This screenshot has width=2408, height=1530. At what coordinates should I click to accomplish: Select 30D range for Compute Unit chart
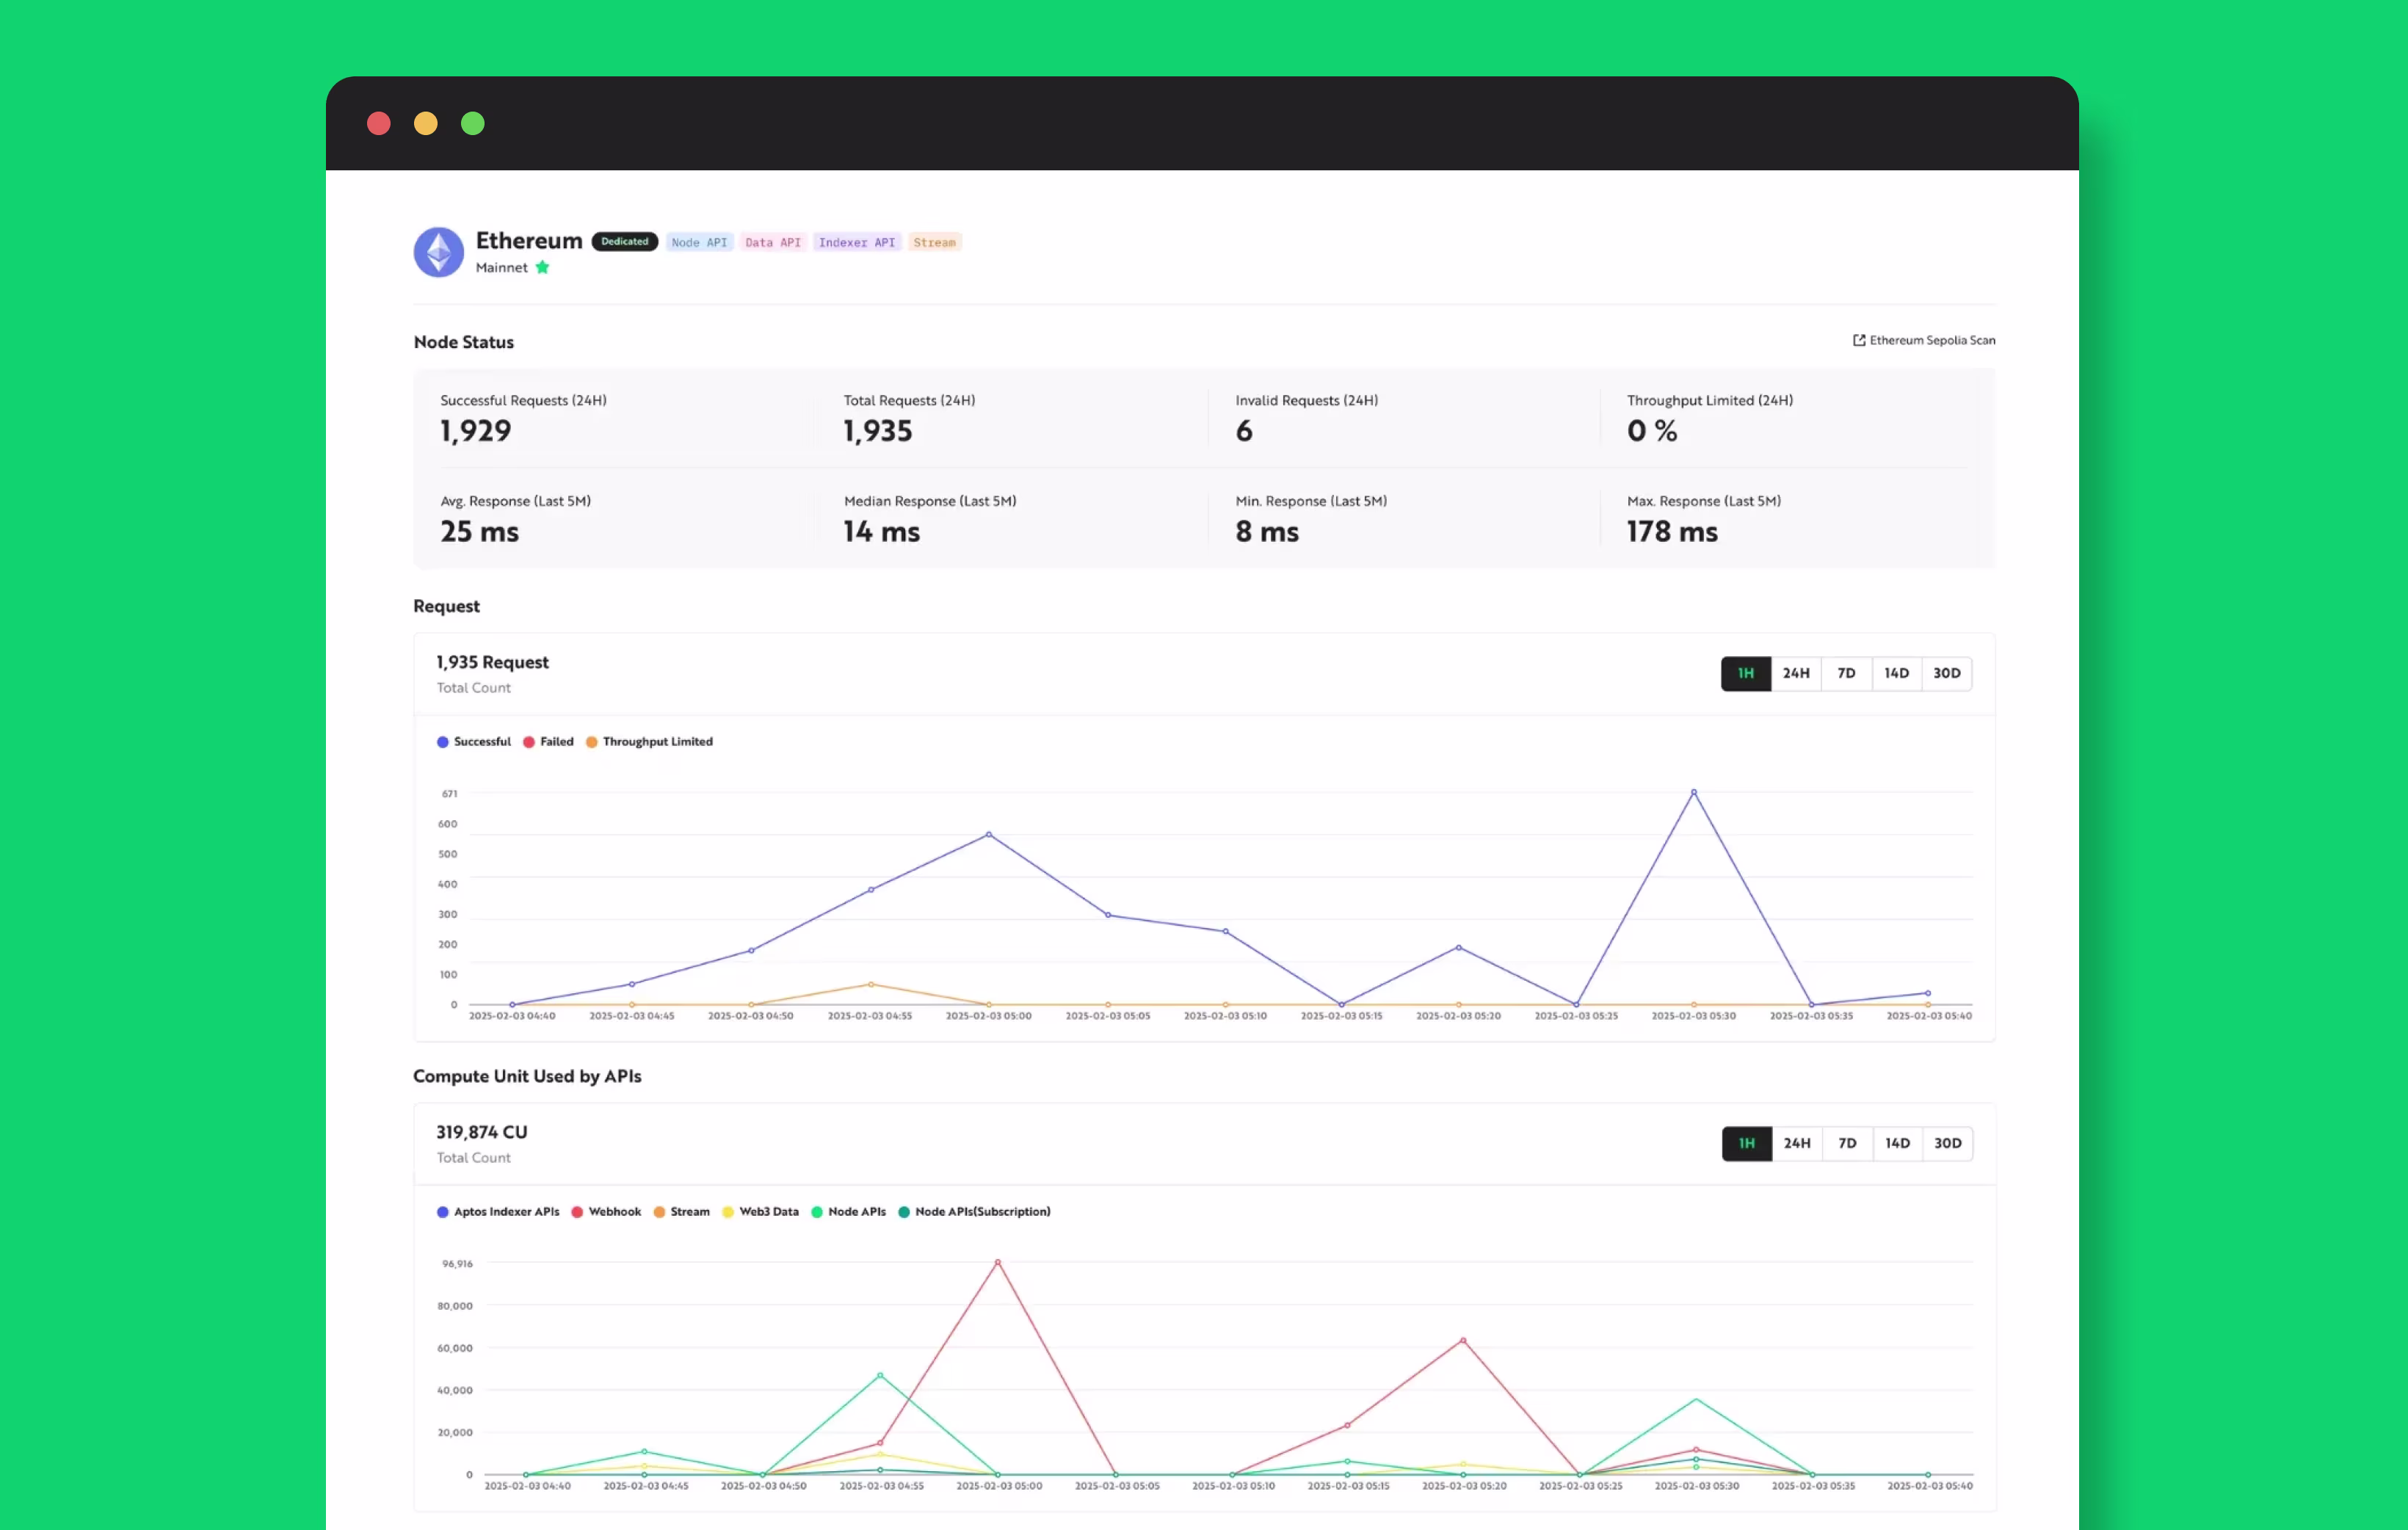[1947, 1143]
